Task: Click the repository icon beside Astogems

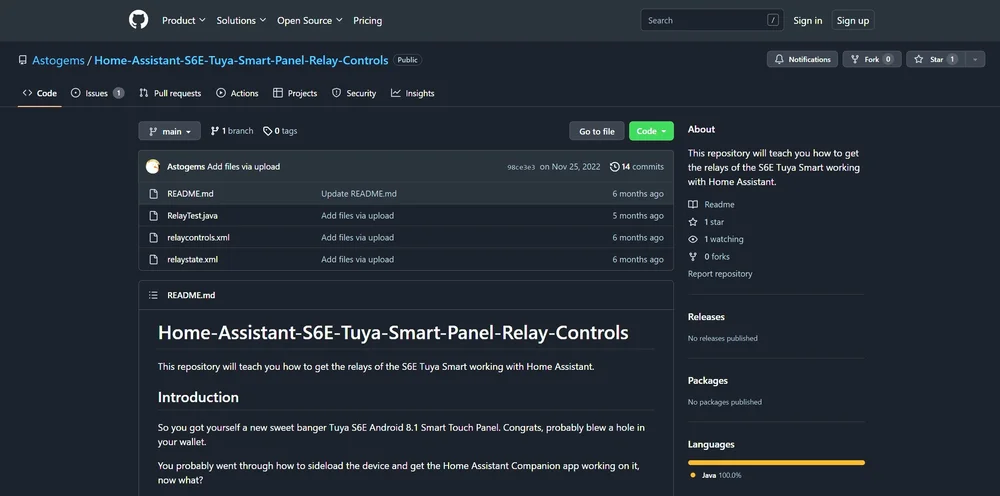Action: tap(23, 60)
